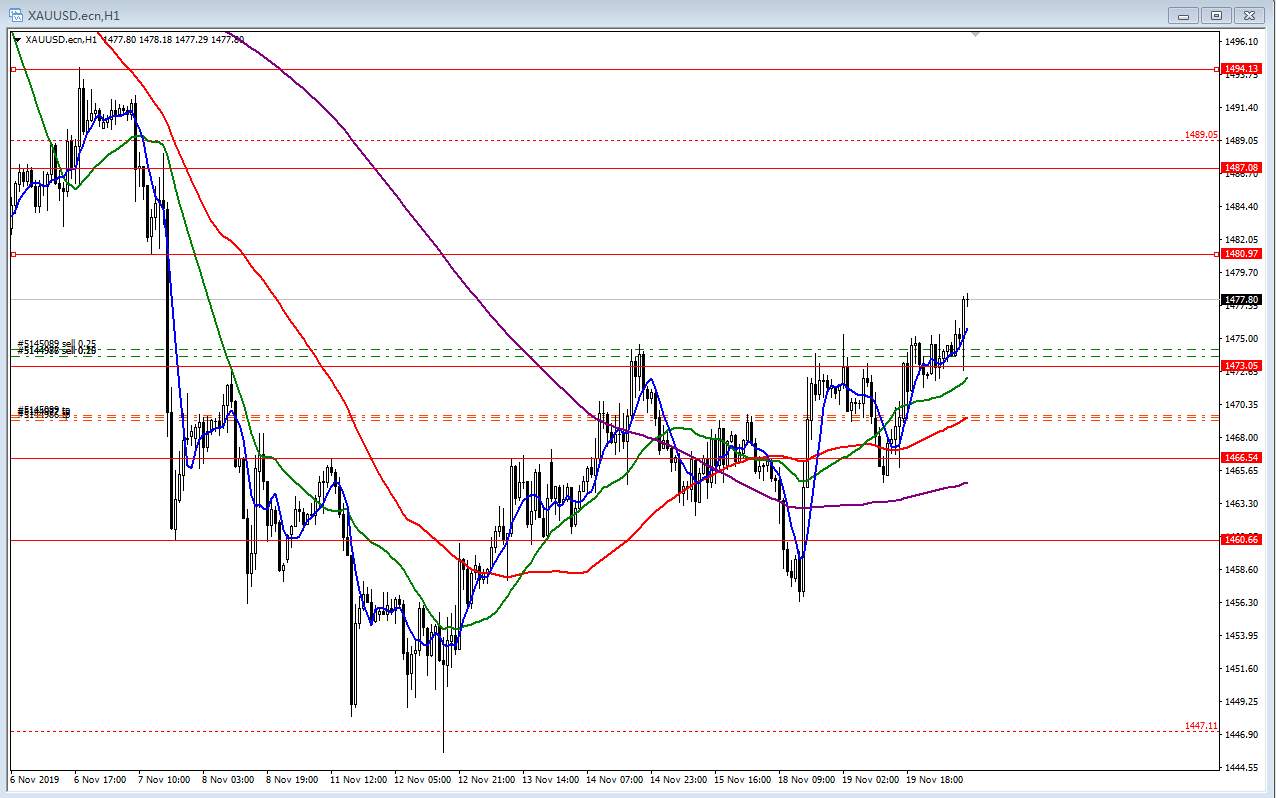
Task: Click the 12 Nov 05:00 time label
Action: [423, 778]
